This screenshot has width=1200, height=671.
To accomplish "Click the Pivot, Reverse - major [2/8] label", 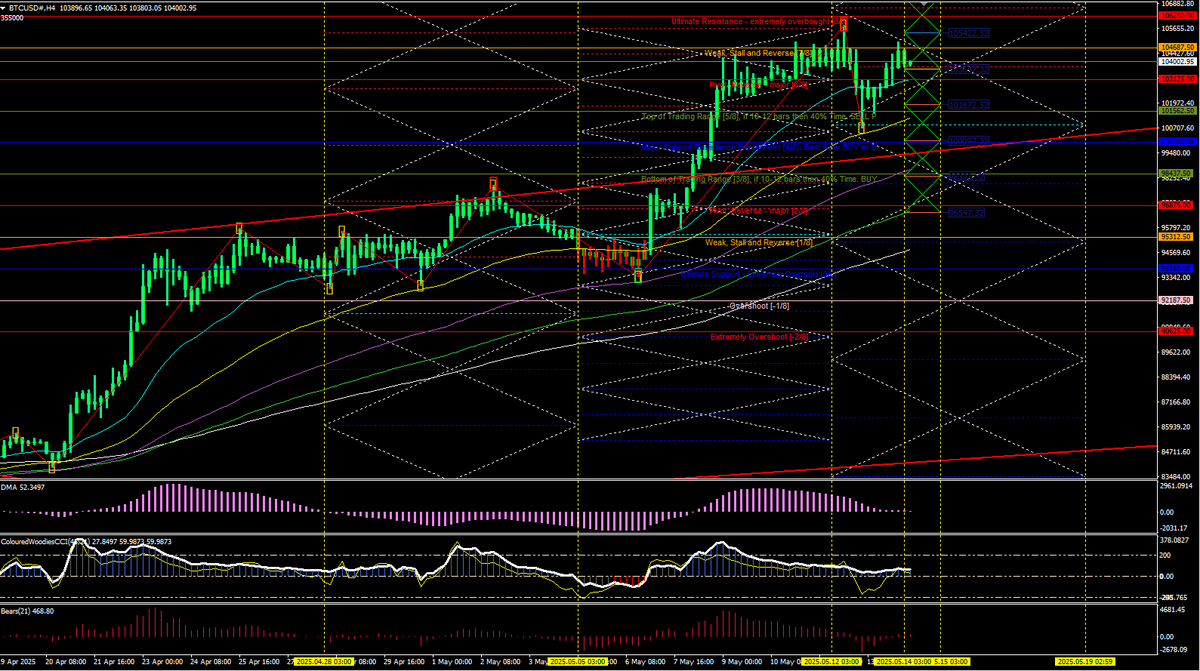I will coord(758,210).
